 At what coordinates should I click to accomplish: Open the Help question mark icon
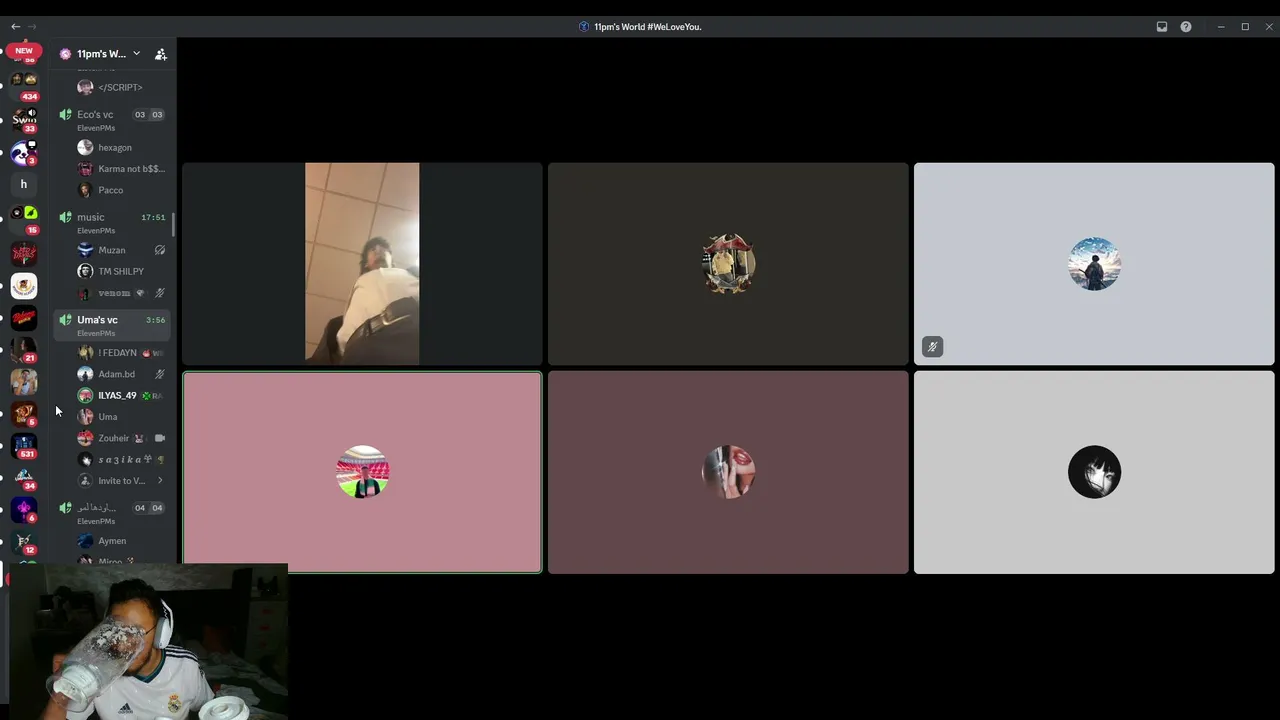1186,27
